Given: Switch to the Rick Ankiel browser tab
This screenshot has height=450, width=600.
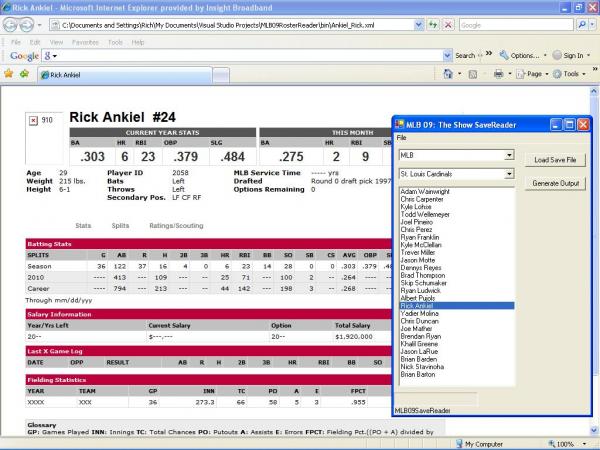Looking at the screenshot, I should [x=70, y=74].
